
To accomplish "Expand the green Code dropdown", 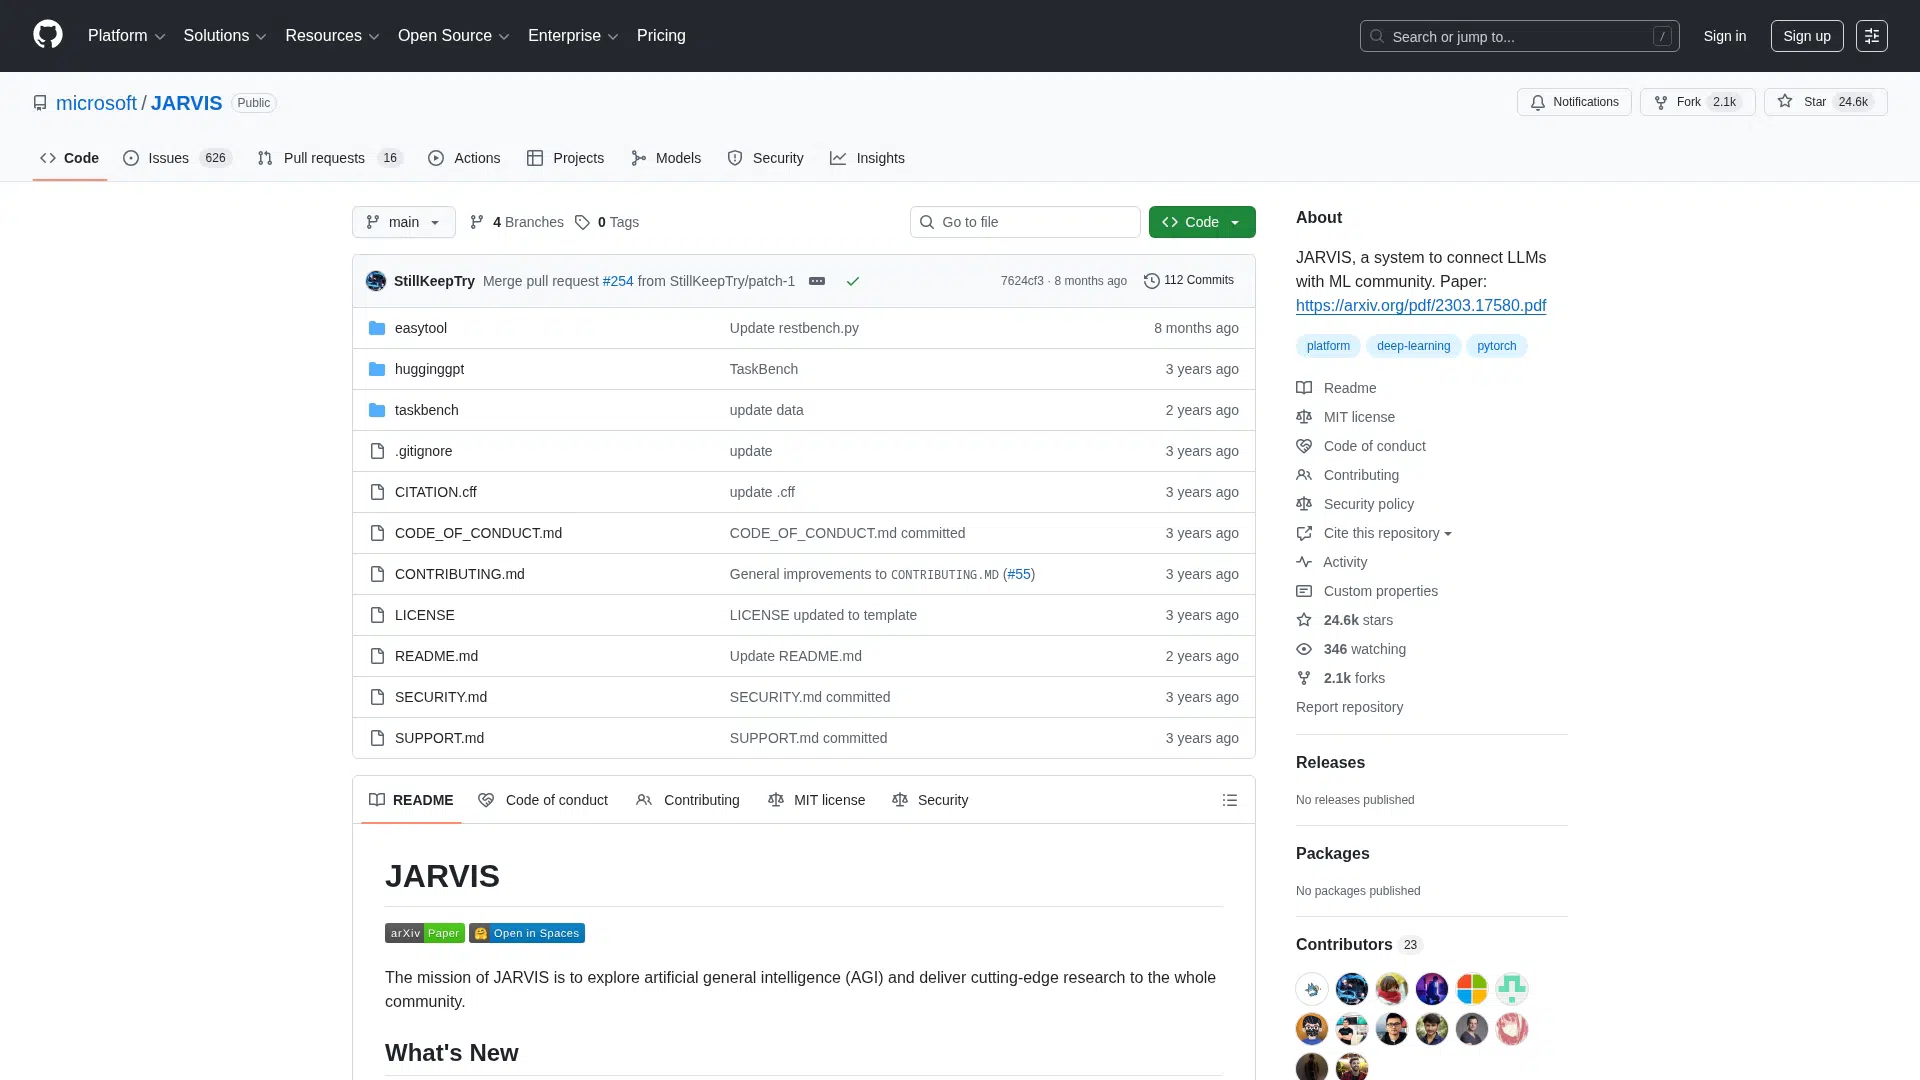I will 1202,222.
